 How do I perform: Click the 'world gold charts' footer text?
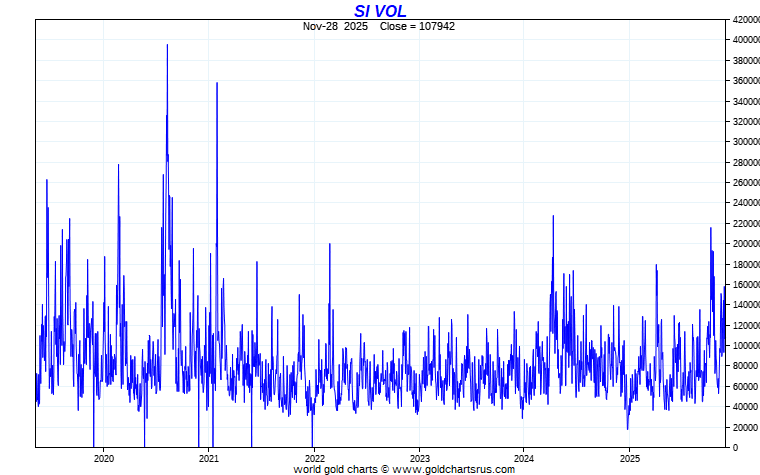pyautogui.click(x=335, y=469)
